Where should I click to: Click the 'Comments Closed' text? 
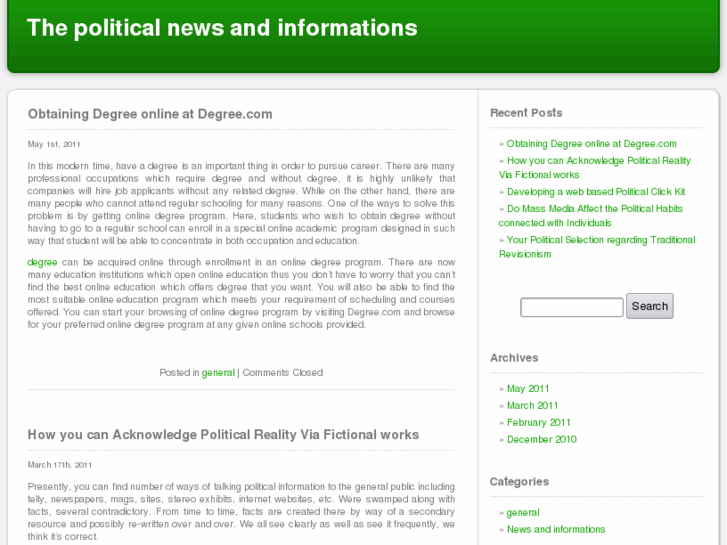tap(283, 373)
